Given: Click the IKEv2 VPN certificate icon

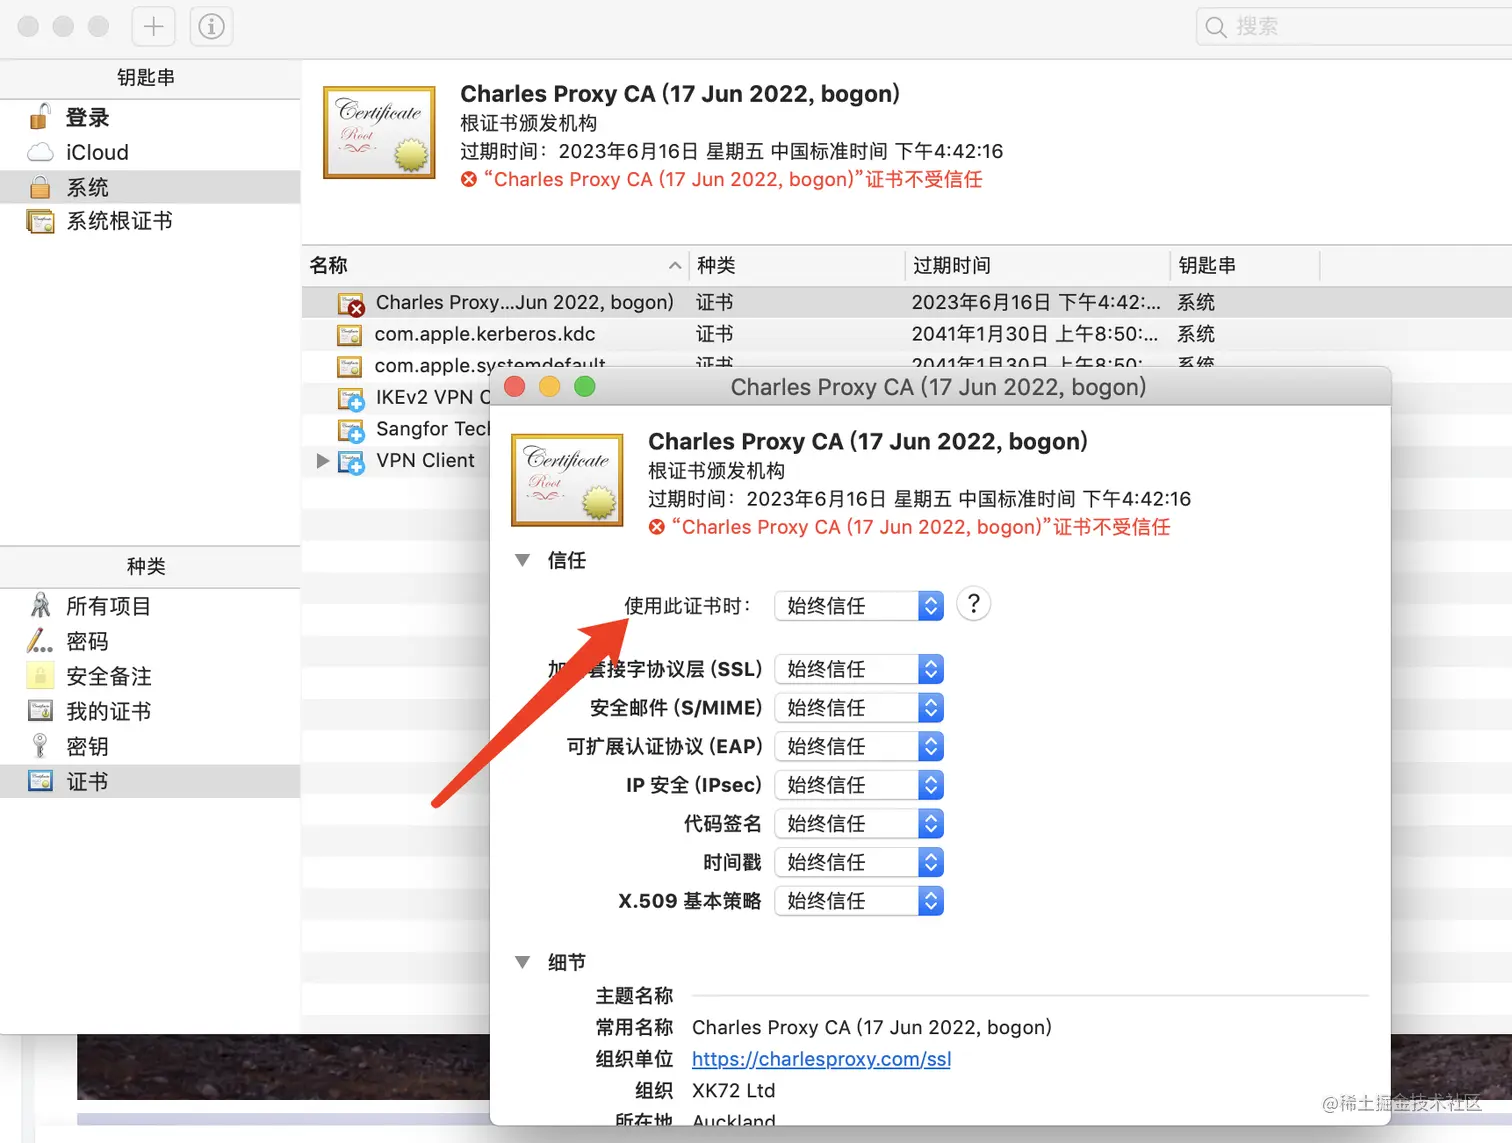Looking at the screenshot, I should tap(351, 399).
